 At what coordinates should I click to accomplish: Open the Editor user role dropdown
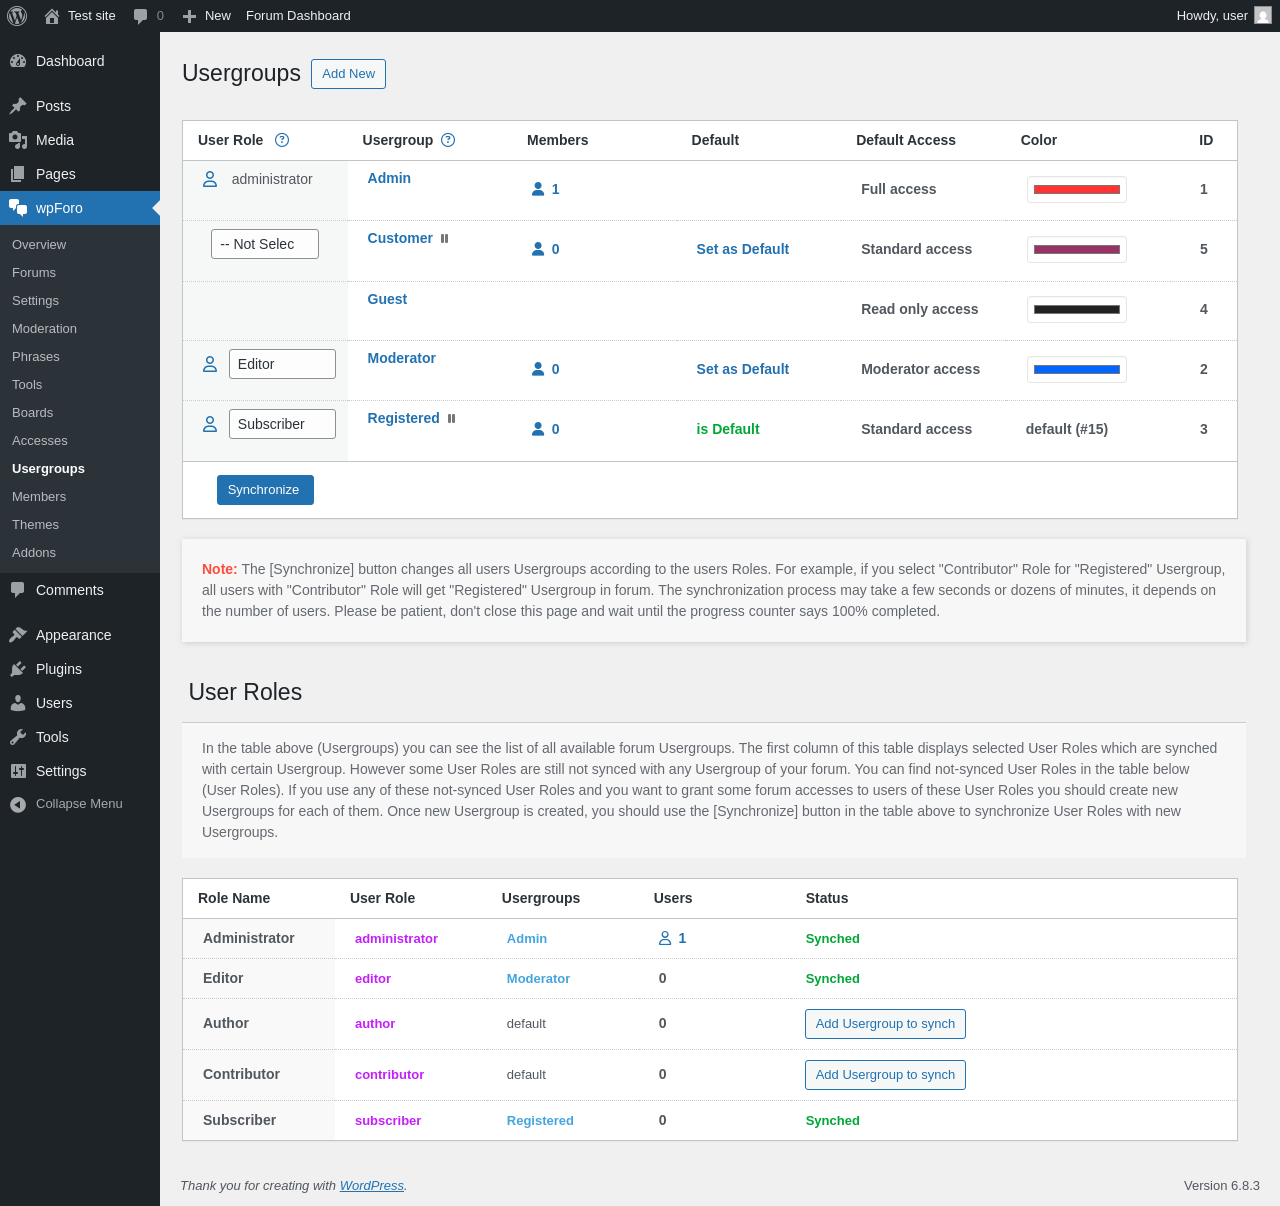pos(282,364)
